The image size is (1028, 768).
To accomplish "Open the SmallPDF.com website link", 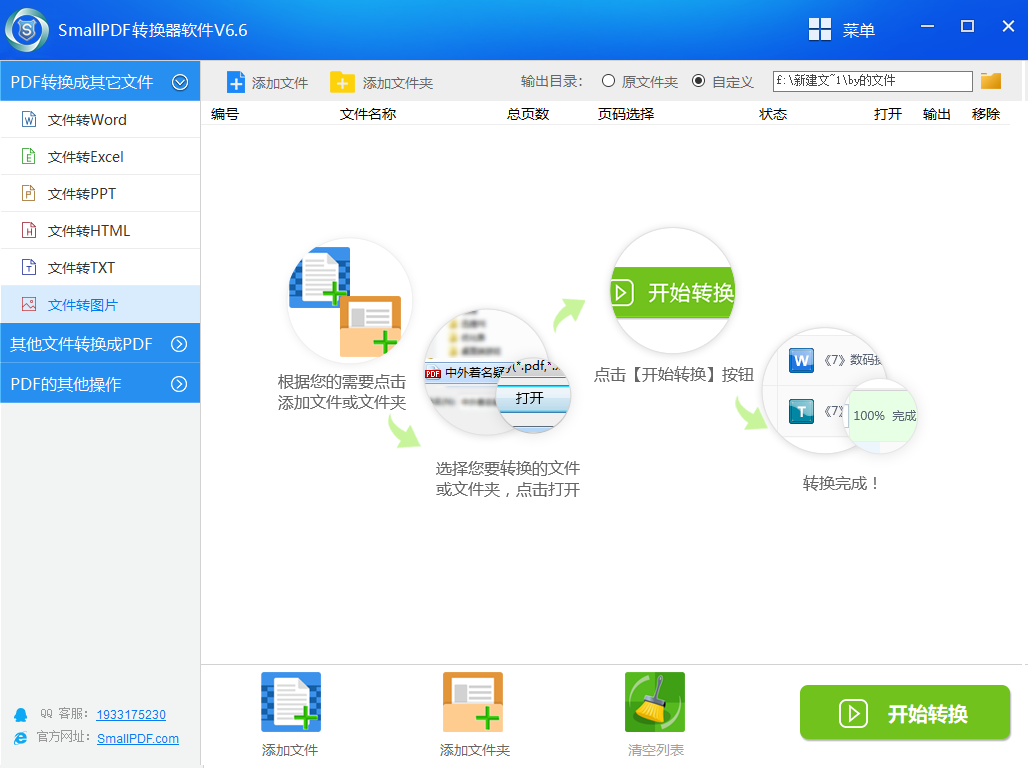I will pyautogui.click(x=138, y=738).
